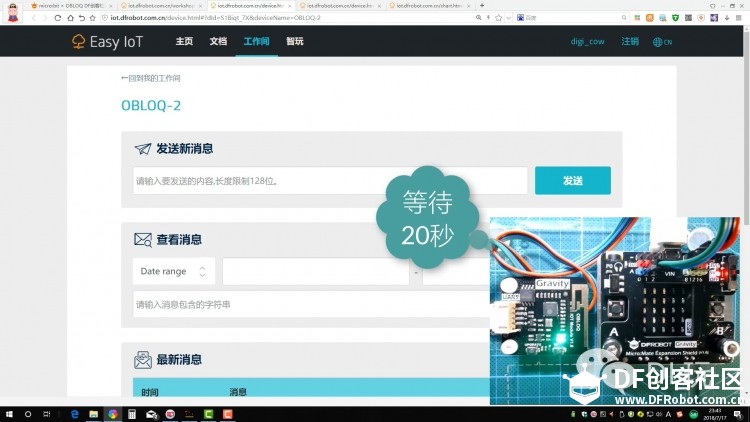750x422 pixels.
Task: Click the 最新消息 latest messages icon
Action: click(x=143, y=360)
